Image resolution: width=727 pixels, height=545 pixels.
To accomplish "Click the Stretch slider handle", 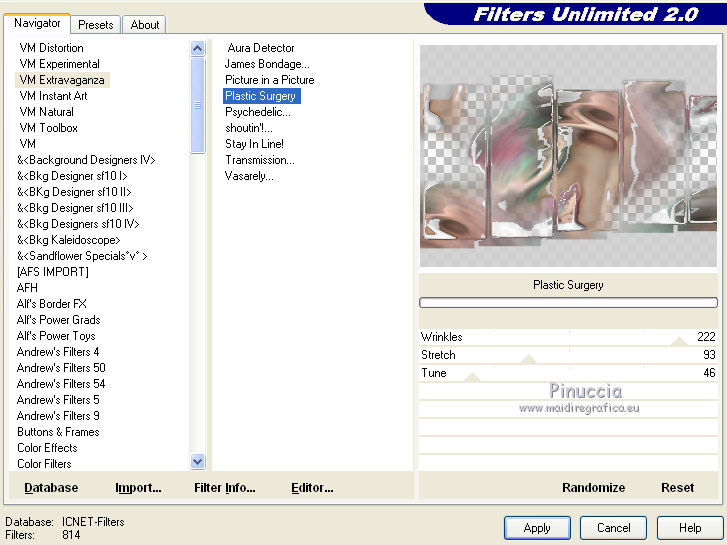I will click(x=528, y=359).
